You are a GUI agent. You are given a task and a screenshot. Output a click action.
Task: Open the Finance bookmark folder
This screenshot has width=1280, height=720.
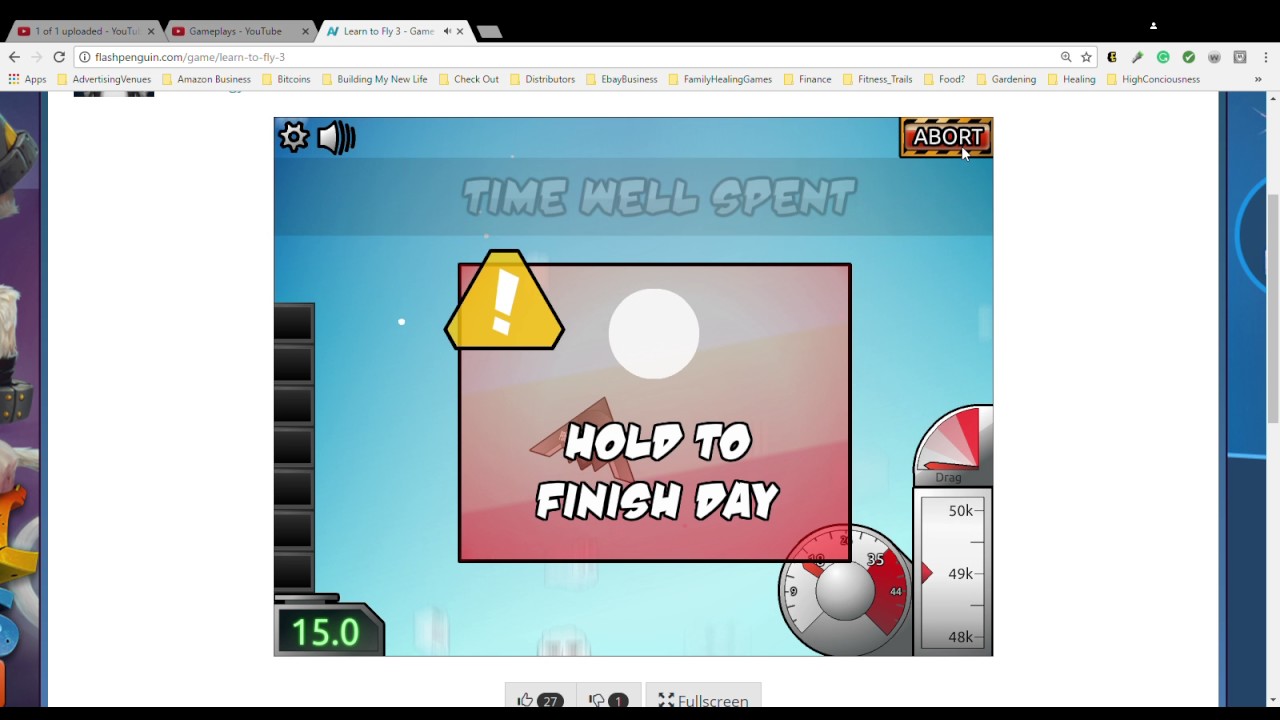(807, 79)
